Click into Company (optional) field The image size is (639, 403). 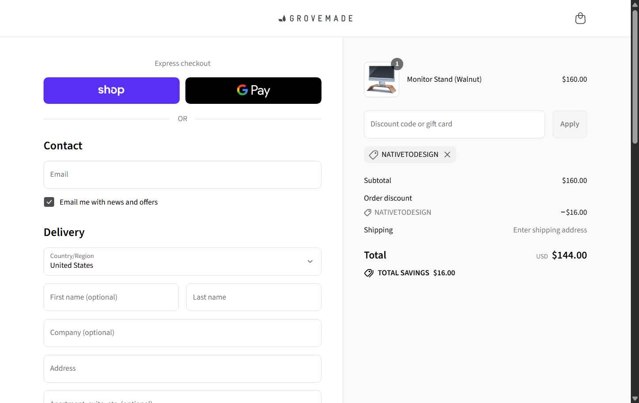[x=182, y=333]
